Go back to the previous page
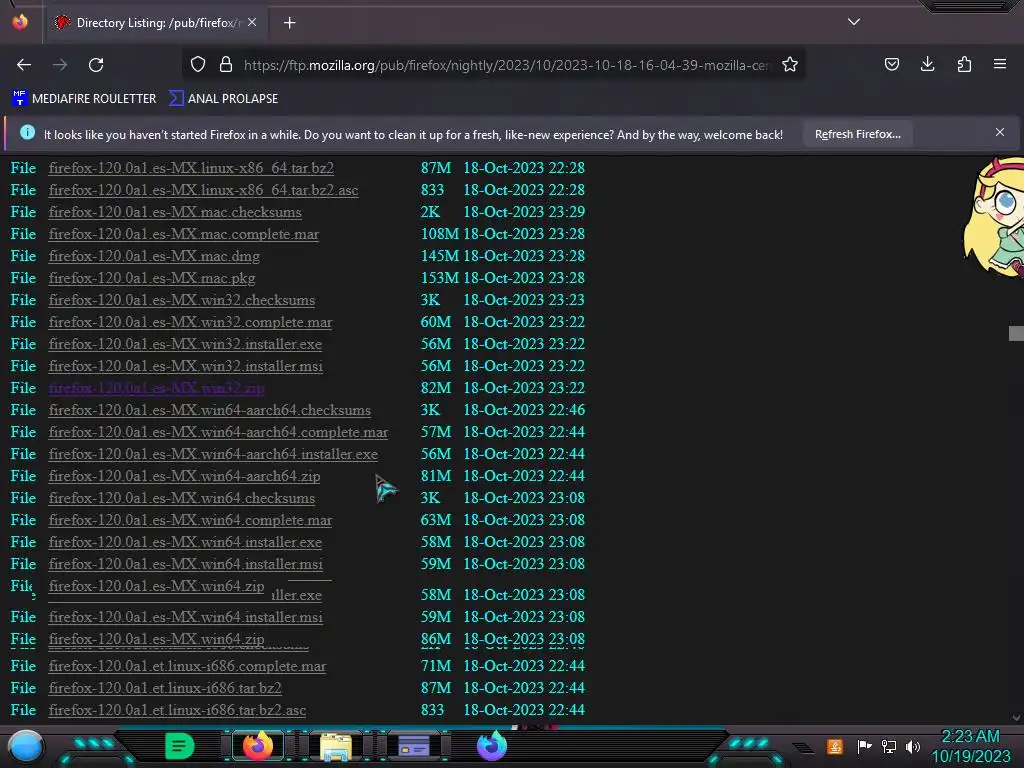The height and width of the screenshot is (768, 1024). point(24,65)
